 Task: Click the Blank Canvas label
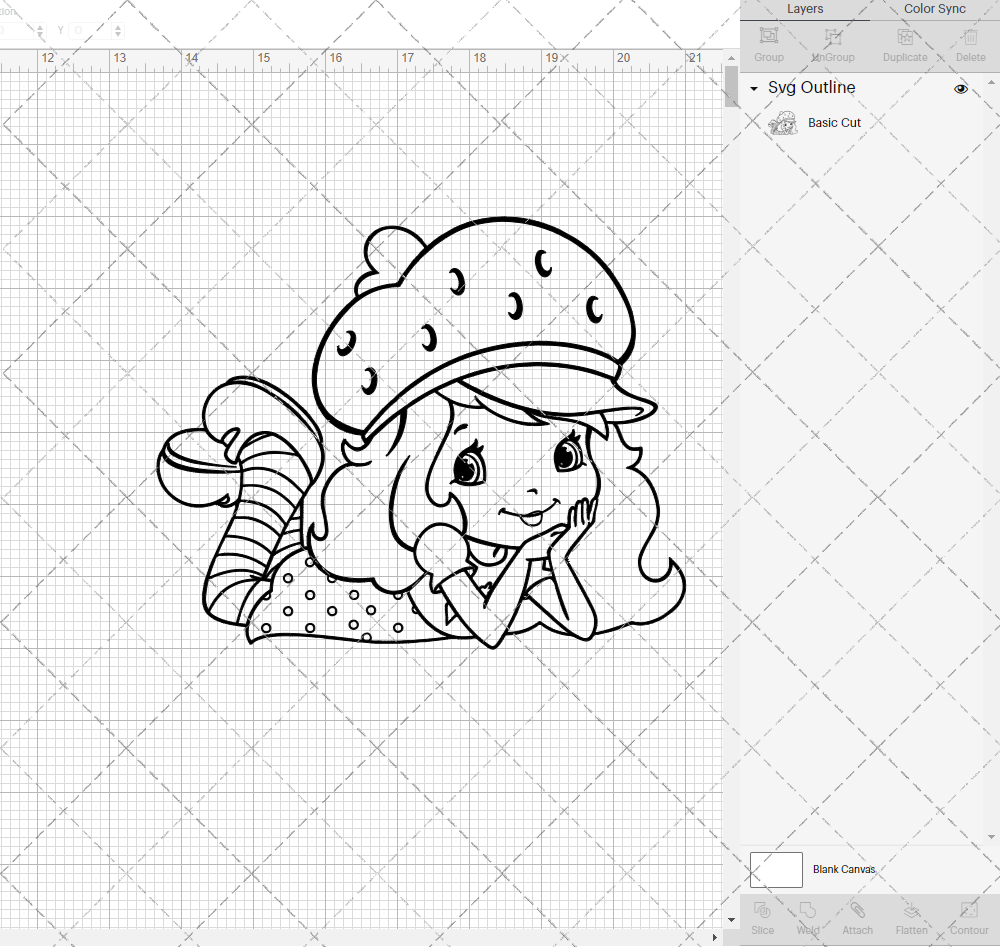[844, 869]
